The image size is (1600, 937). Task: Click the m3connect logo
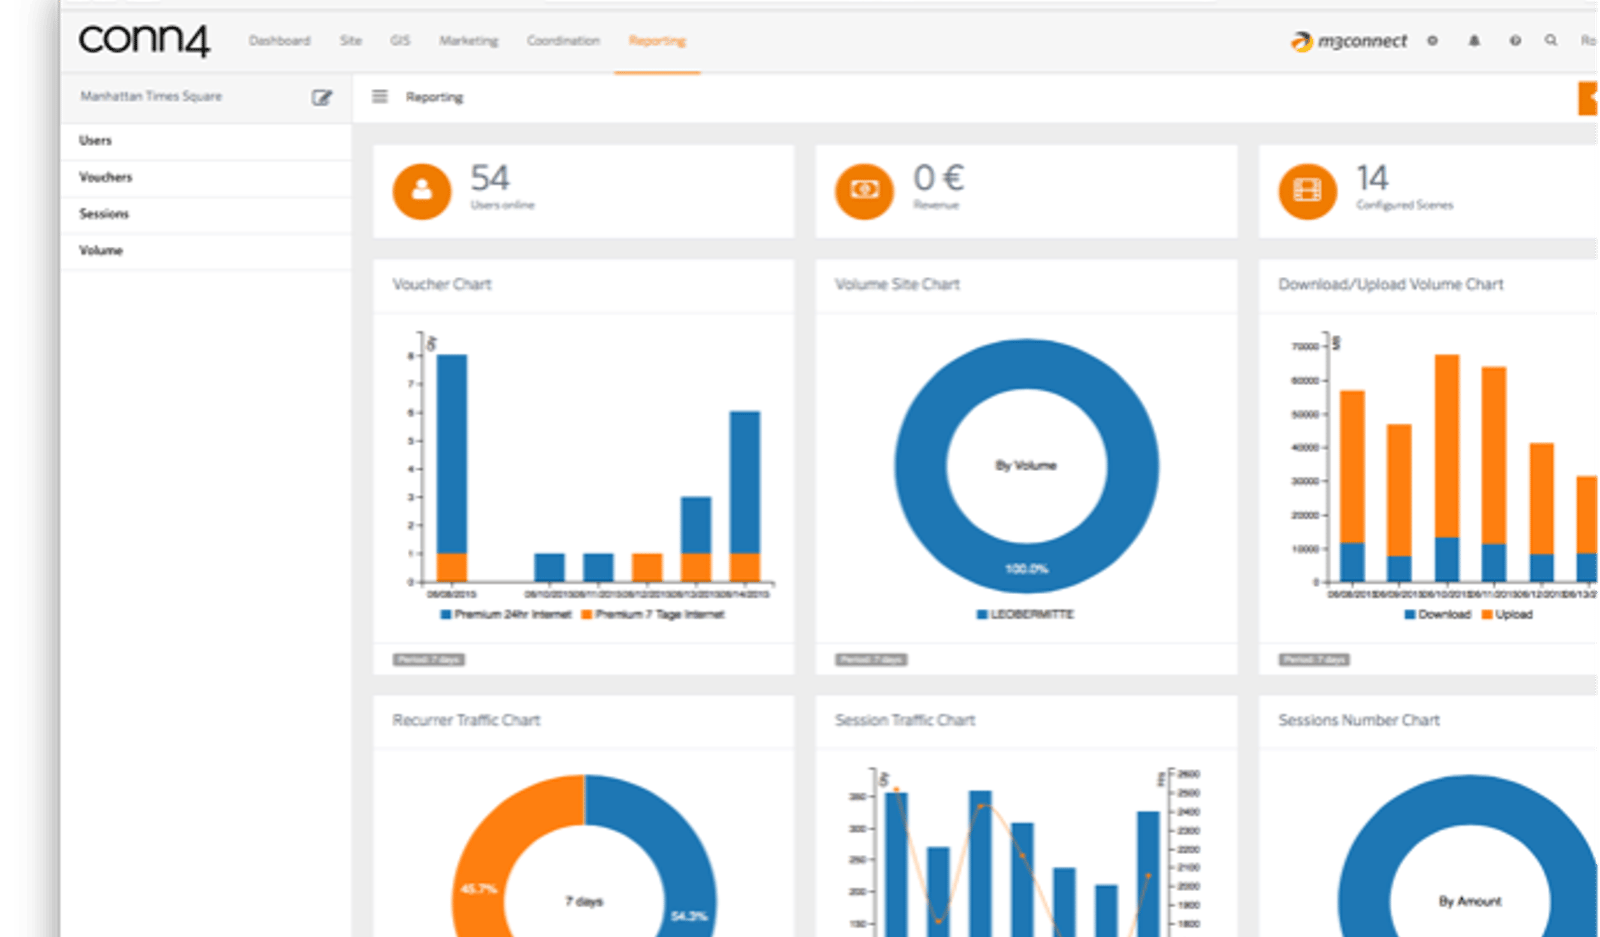click(1348, 41)
